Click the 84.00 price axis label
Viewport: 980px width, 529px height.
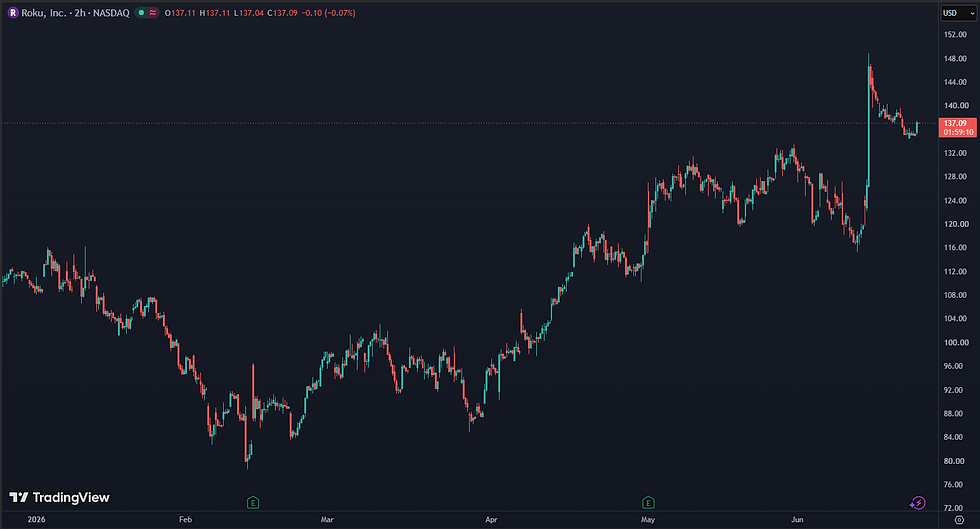pos(953,437)
